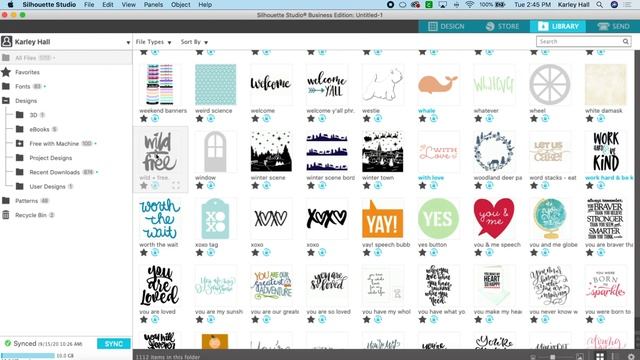Screen dimensions: 640x360
Task: Open Karley Hall account dropdown arrow
Action: tap(128, 42)
